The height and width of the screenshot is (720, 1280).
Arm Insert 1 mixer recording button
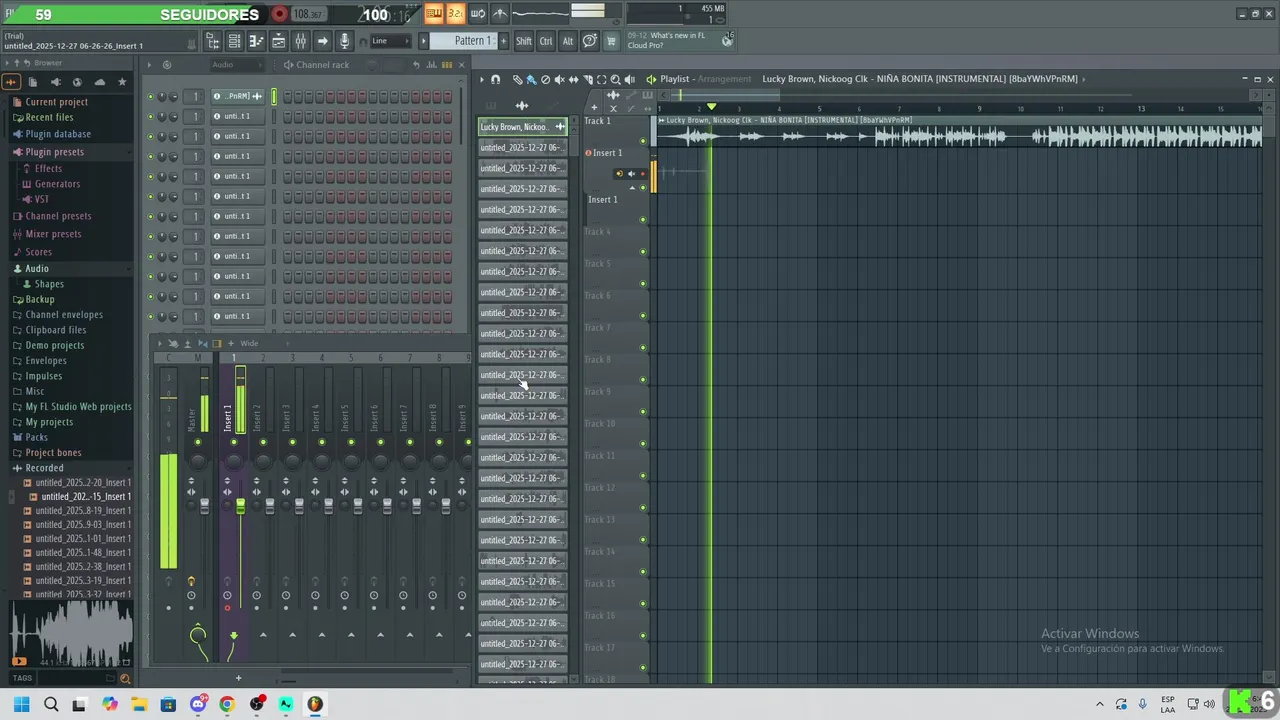[227, 608]
